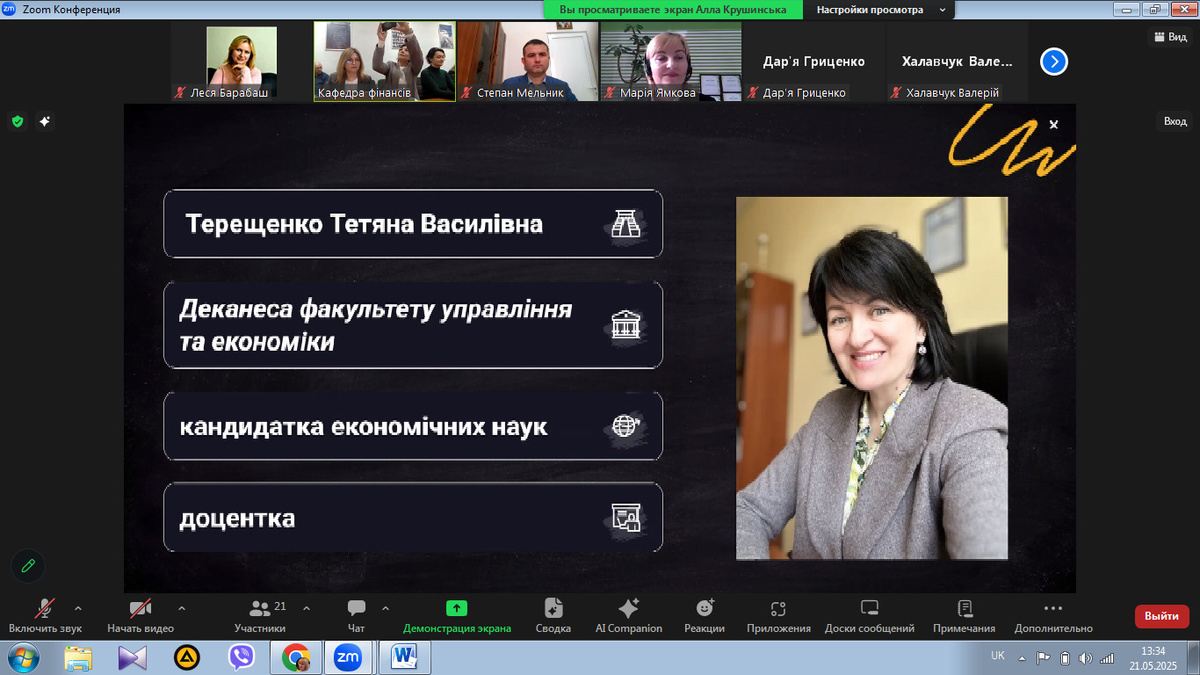Open the green pencil annotation tool

(x=28, y=566)
